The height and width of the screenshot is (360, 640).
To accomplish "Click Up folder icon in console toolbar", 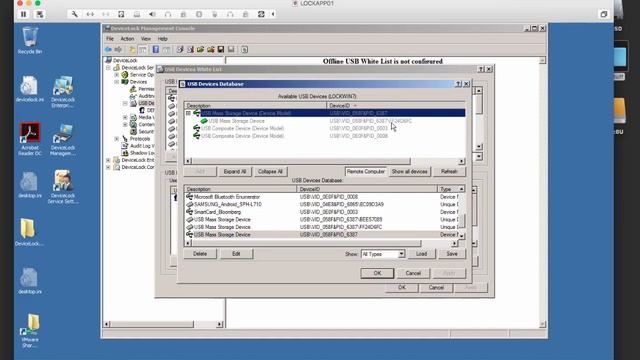I will pyautogui.click(x=133, y=49).
